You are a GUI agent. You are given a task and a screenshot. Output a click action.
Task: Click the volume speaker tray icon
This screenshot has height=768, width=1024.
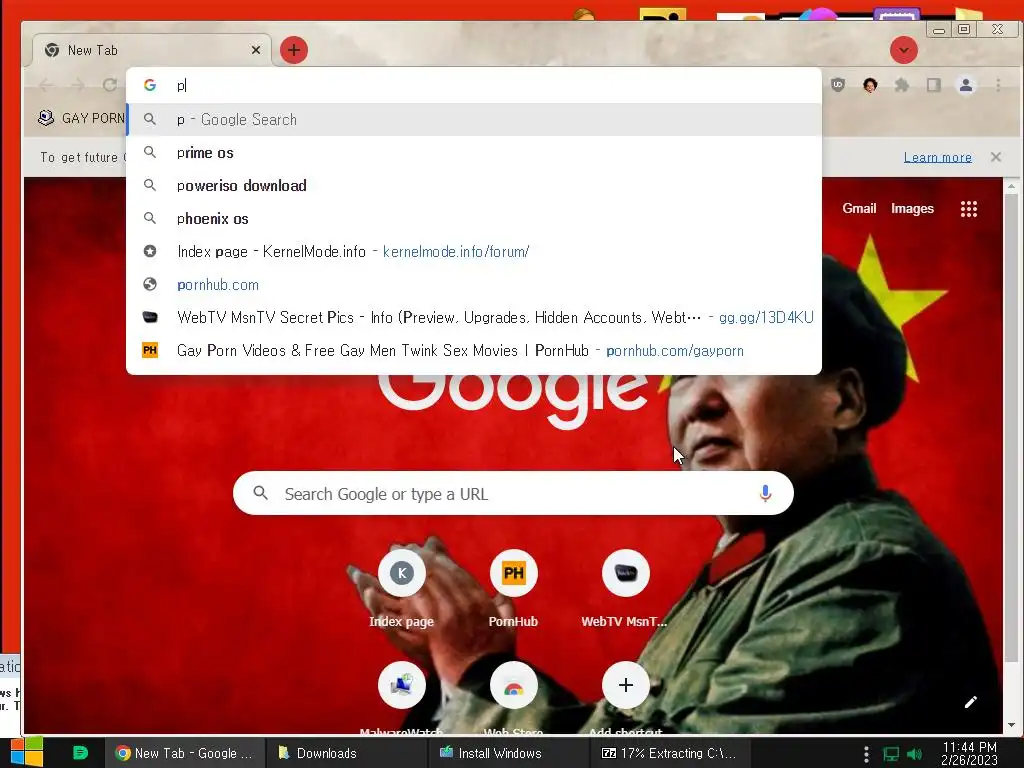[915, 754]
